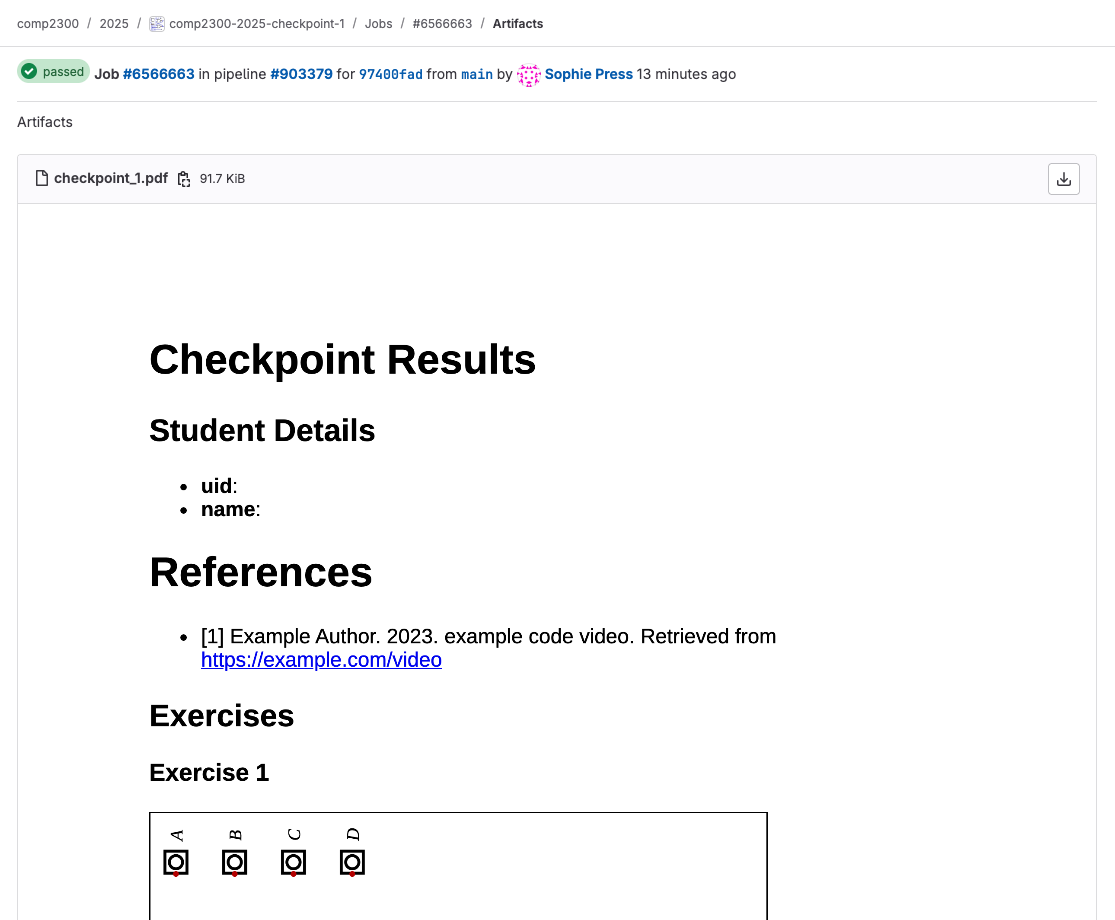Click the green passed status badge
Viewport: 1115px width, 920px height.
click(x=54, y=72)
